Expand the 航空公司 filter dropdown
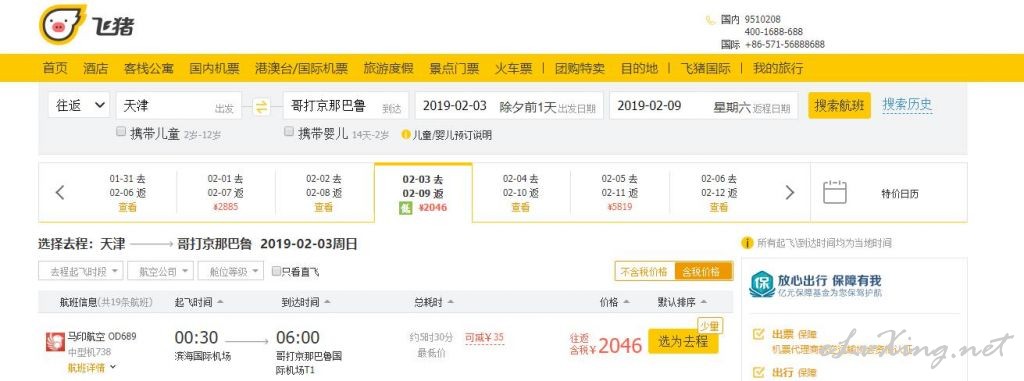This screenshot has width=1024, height=381. click(x=161, y=271)
